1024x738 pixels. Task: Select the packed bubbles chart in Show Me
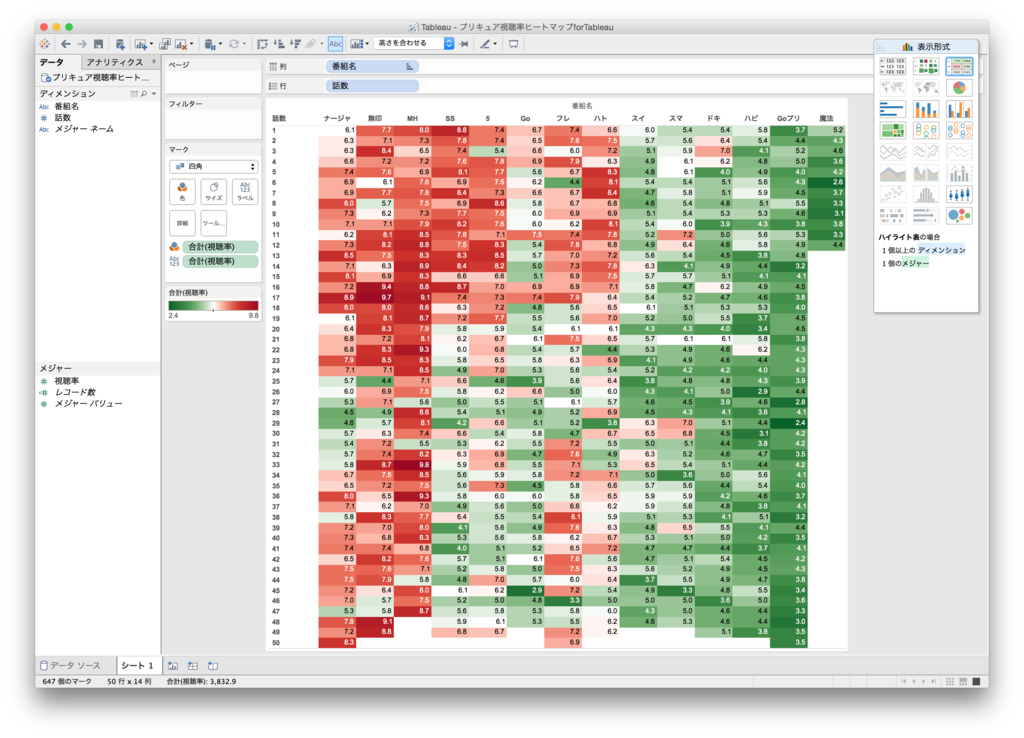pyautogui.click(x=959, y=216)
